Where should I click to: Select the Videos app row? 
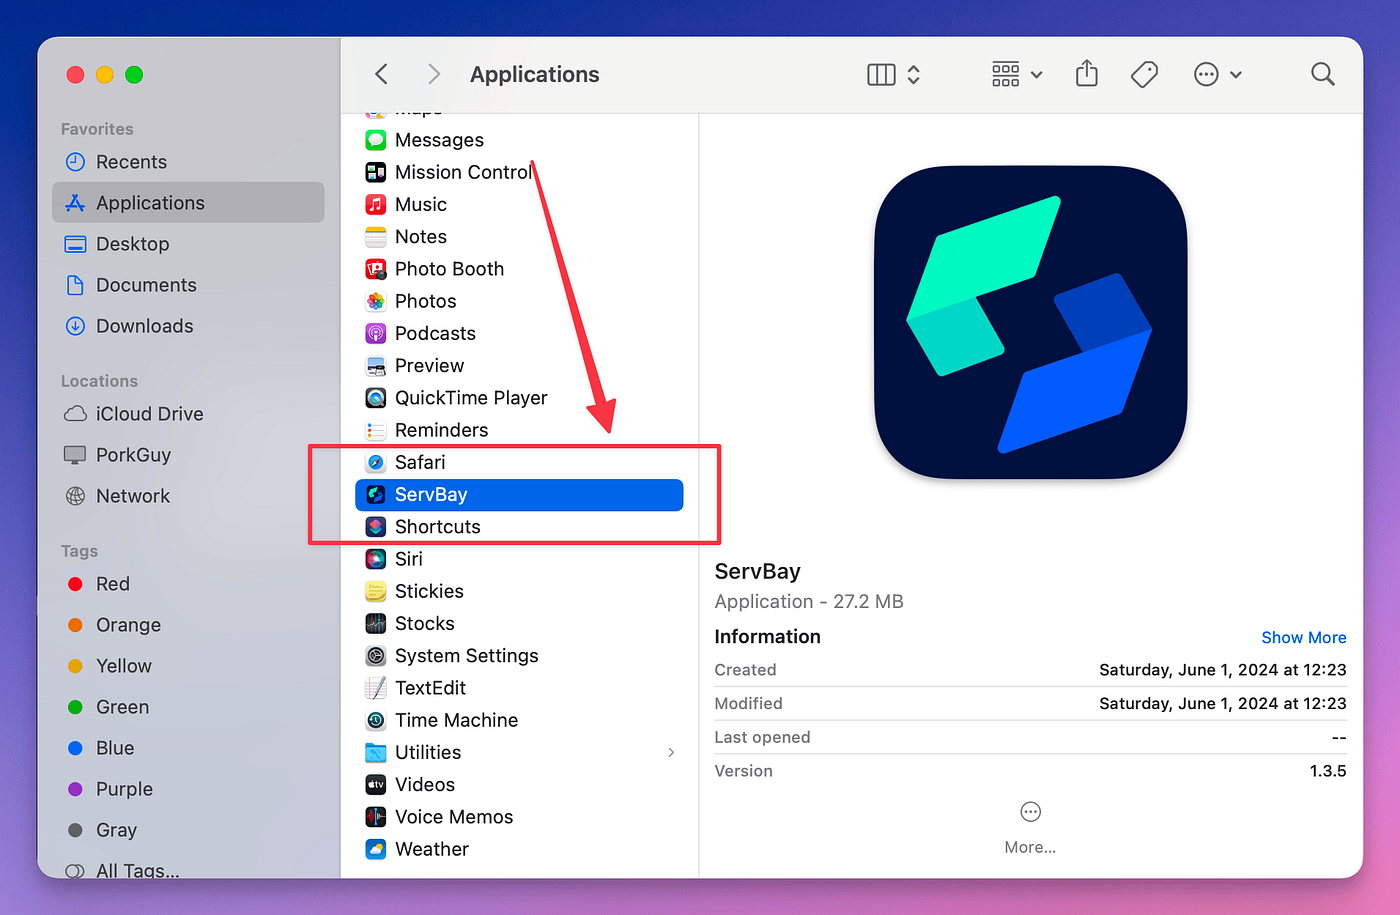(519, 785)
